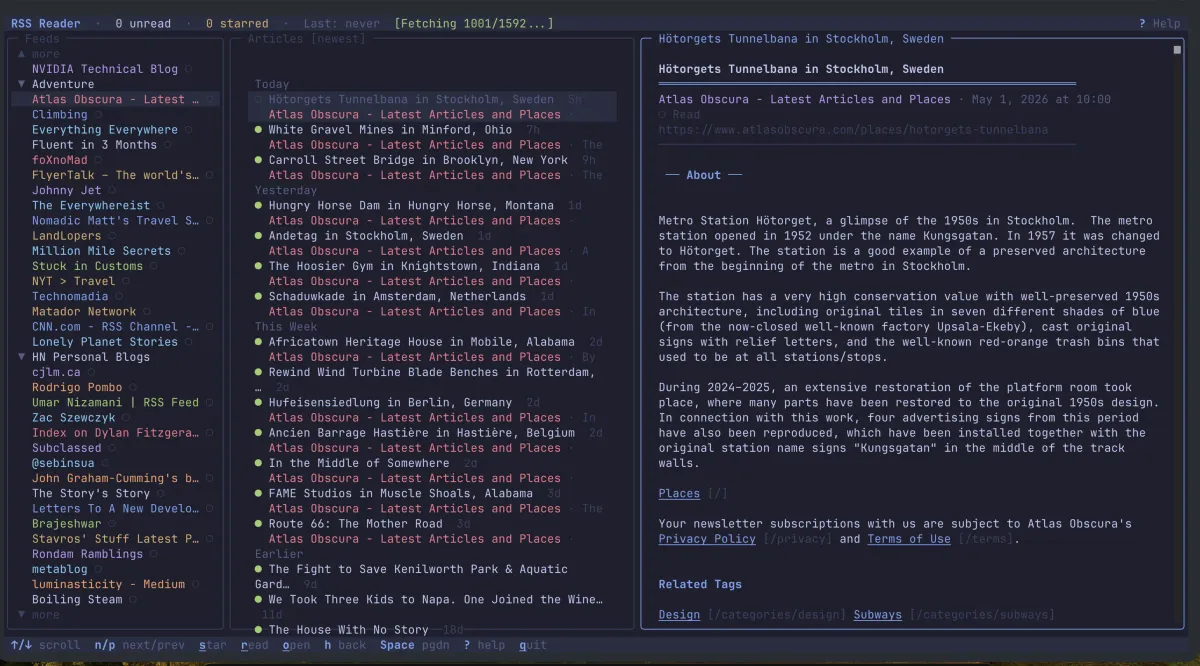Open Africatown Heritage House article
The height and width of the screenshot is (666, 1200).
[422, 342]
